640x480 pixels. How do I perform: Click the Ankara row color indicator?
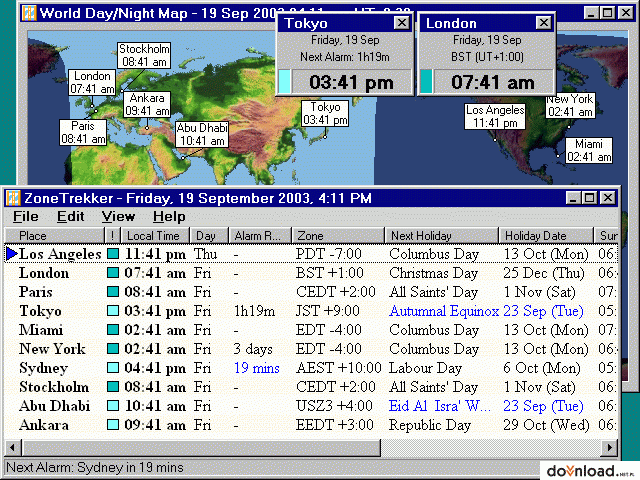(113, 425)
